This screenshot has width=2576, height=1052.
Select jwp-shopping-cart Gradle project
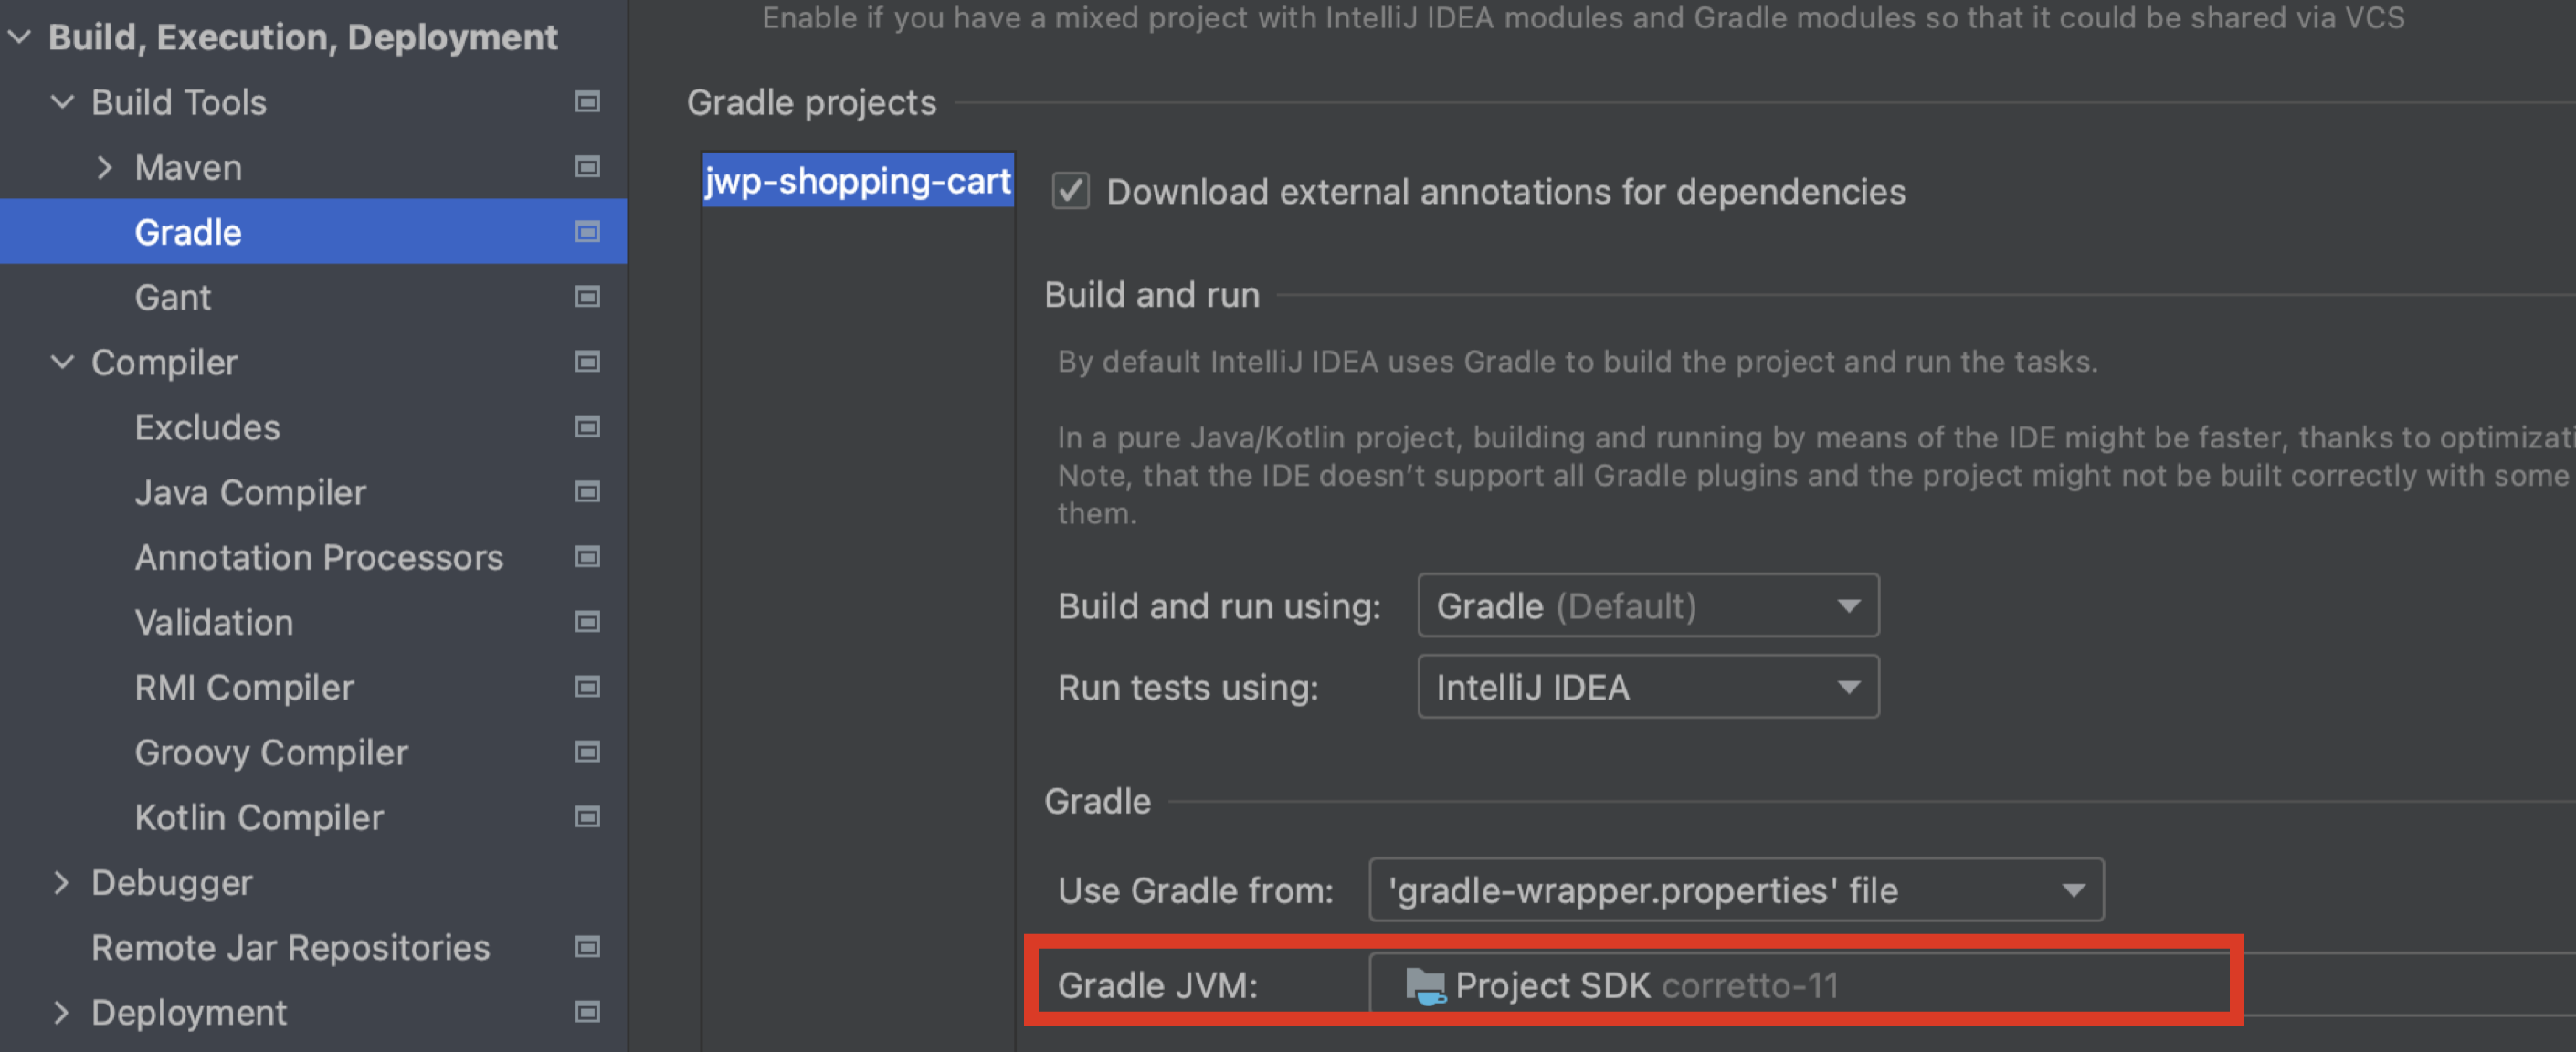click(857, 181)
